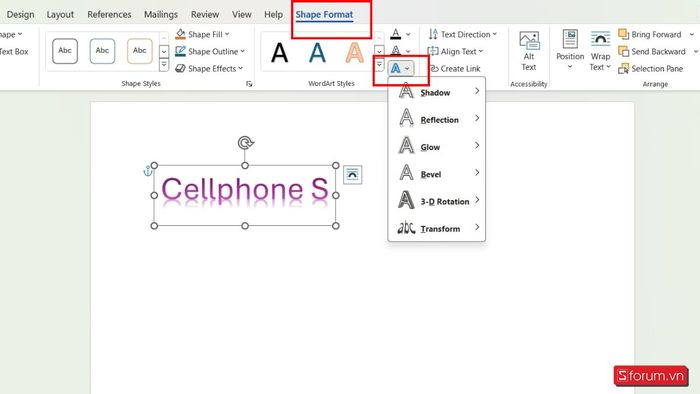Click the rotation handle above text box

pos(245,143)
